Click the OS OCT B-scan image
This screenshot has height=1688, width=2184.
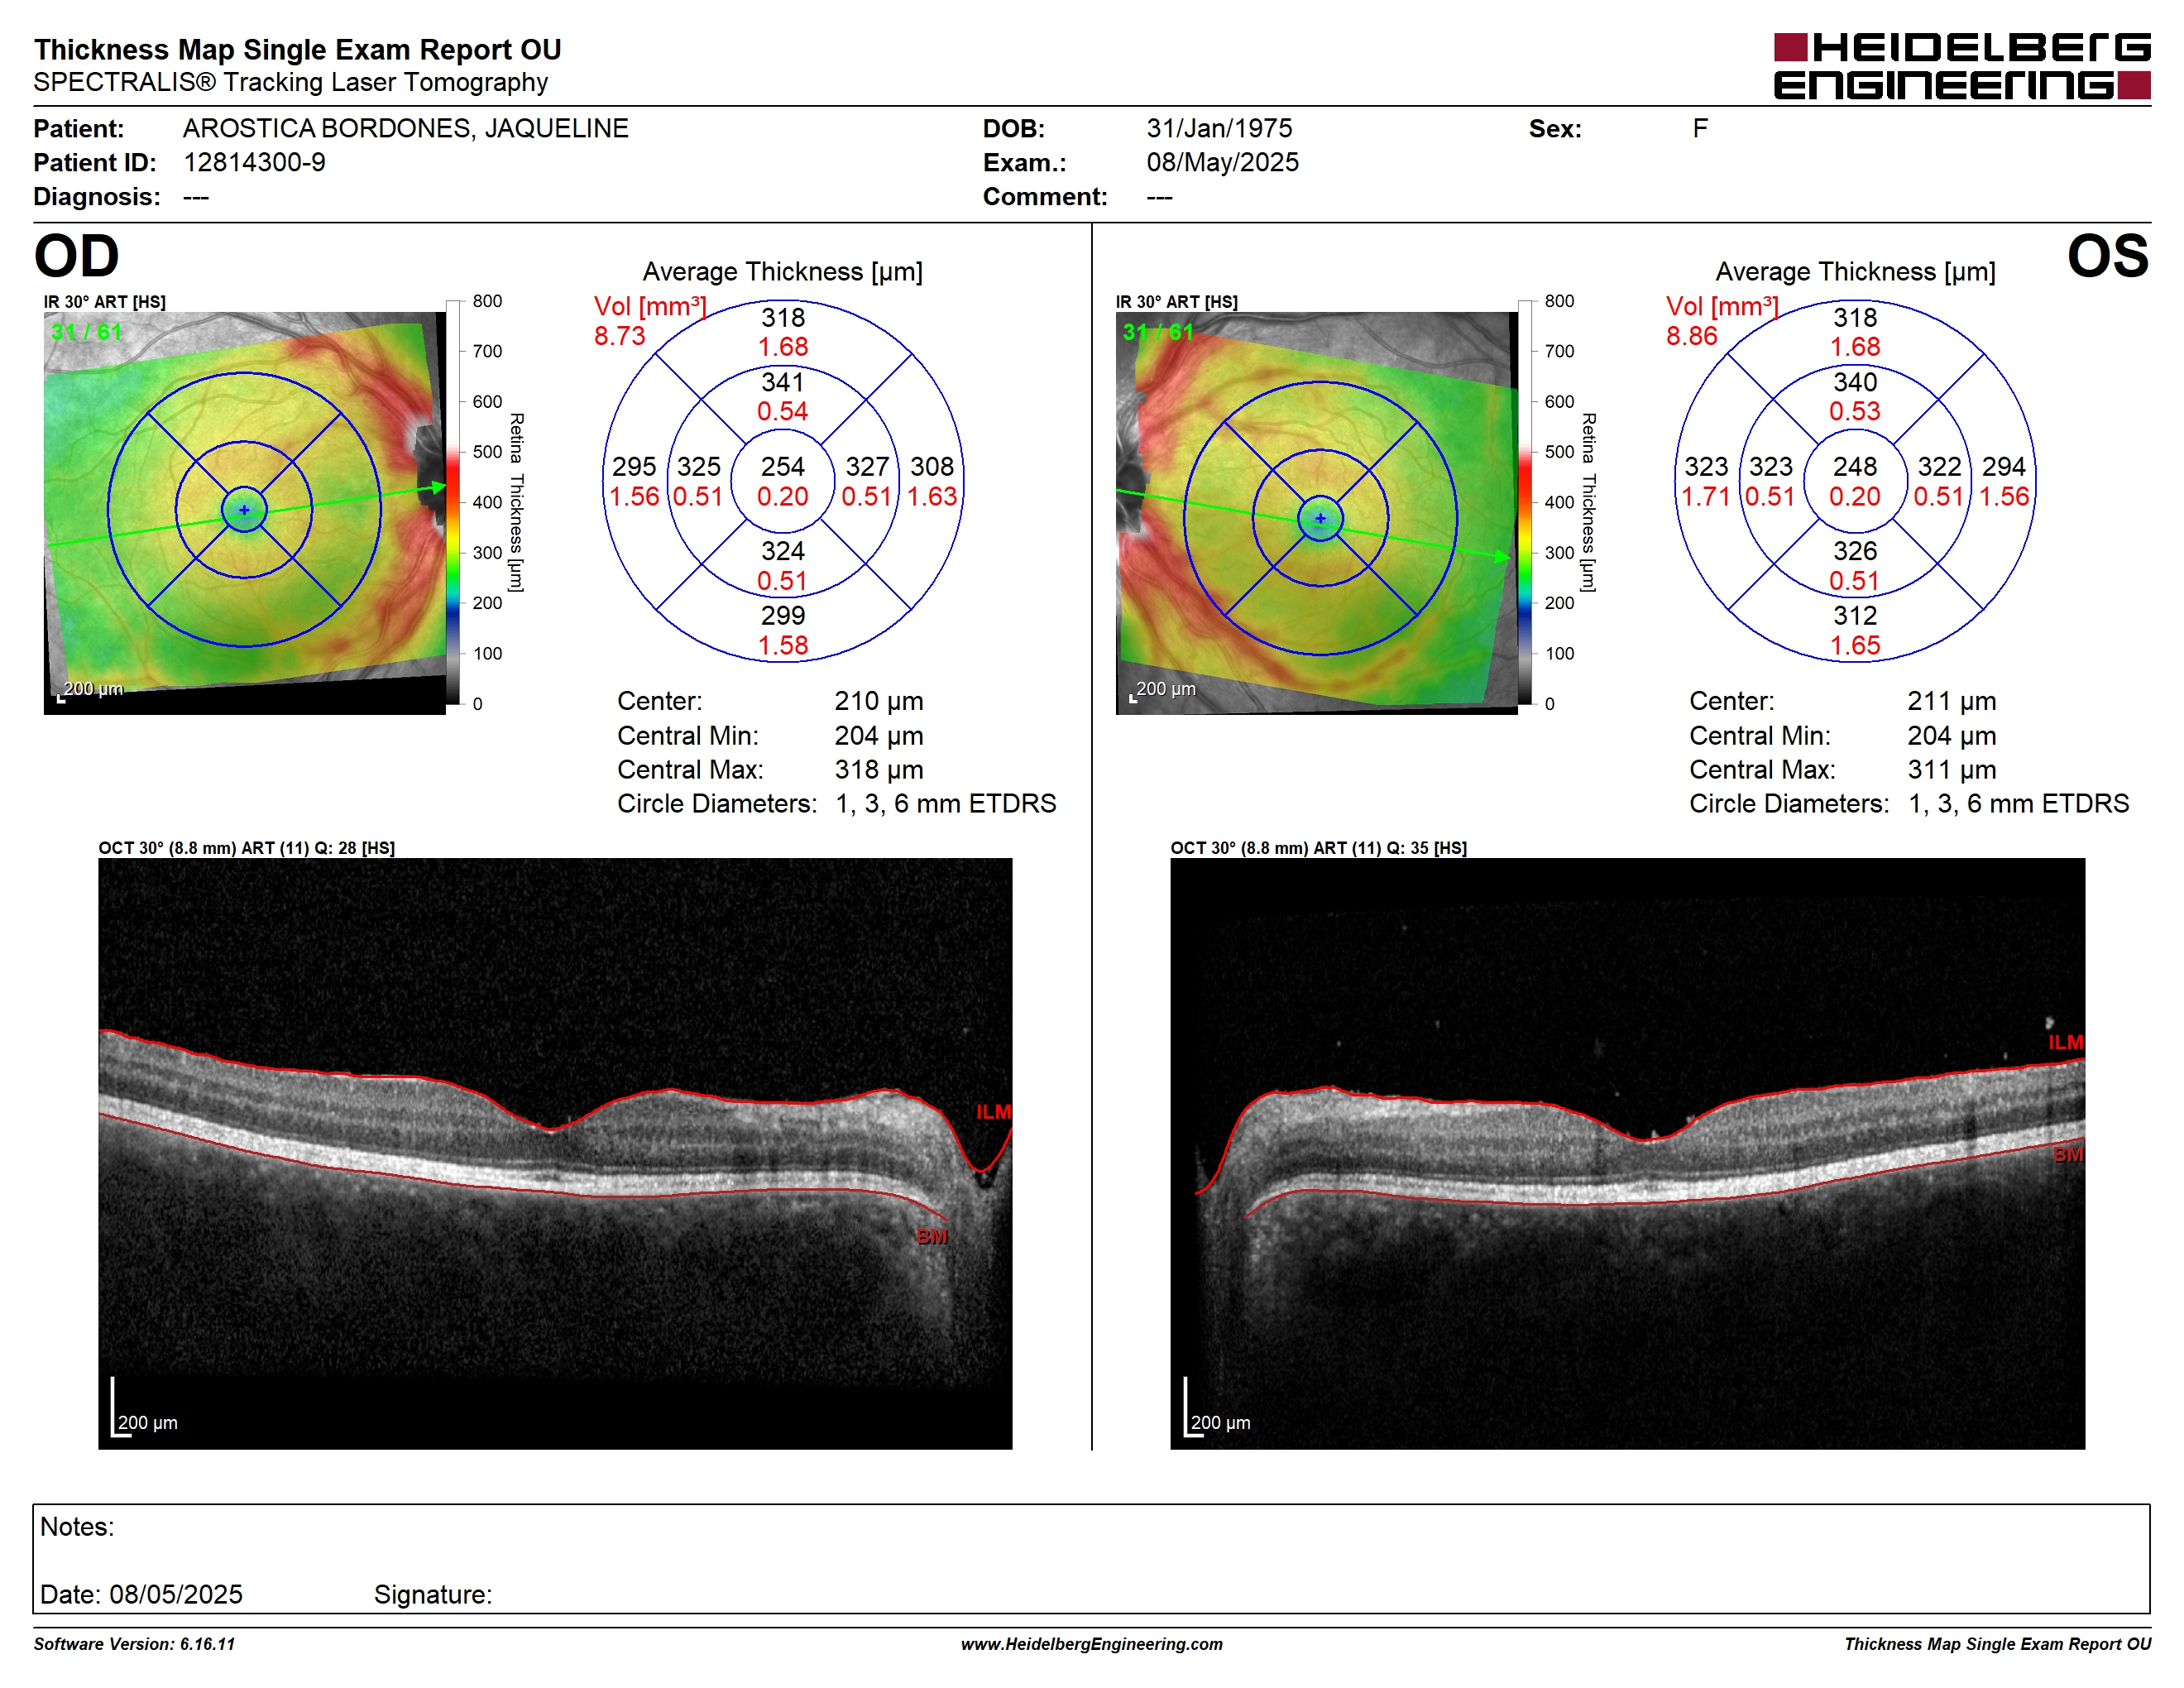tap(1627, 1153)
